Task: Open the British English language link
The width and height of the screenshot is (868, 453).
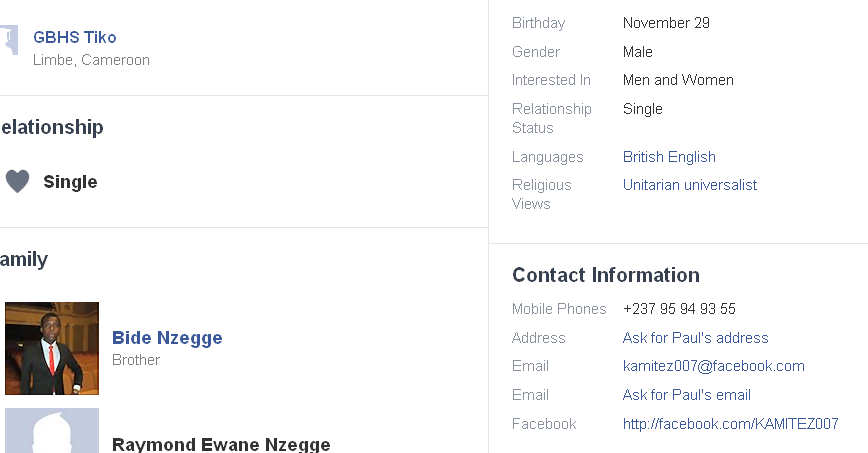Action: point(669,157)
